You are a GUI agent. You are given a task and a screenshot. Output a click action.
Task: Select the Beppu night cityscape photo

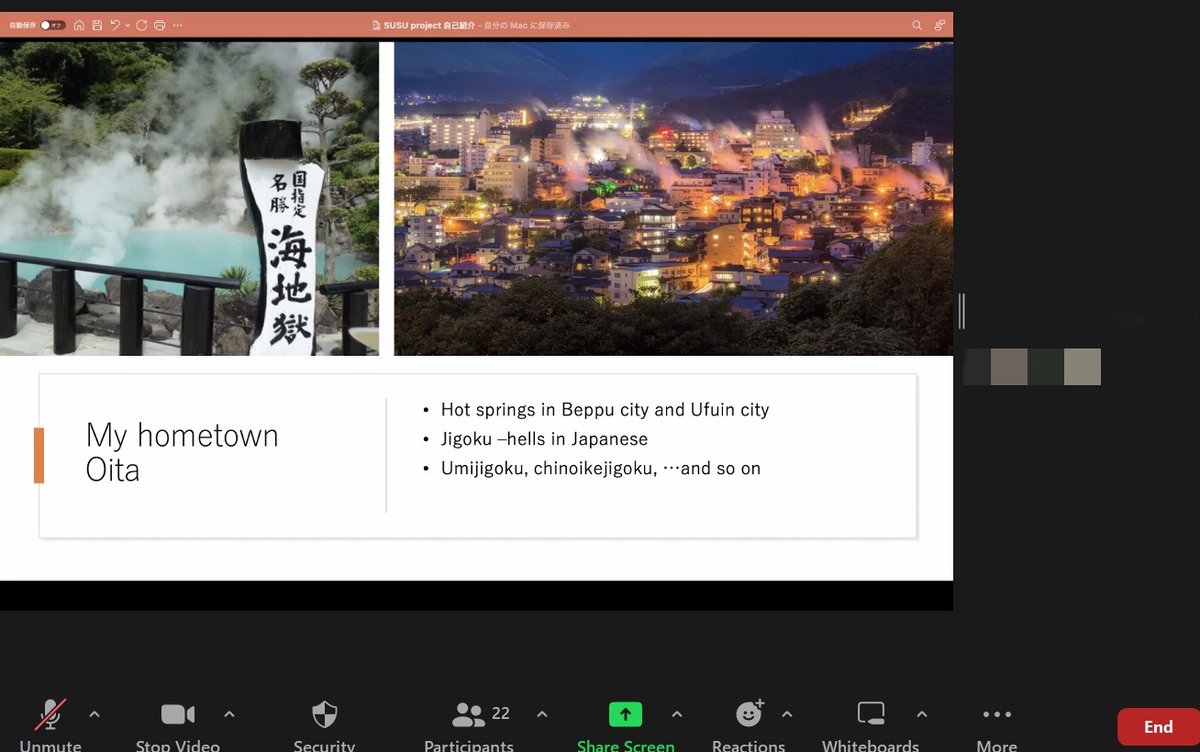click(x=673, y=198)
